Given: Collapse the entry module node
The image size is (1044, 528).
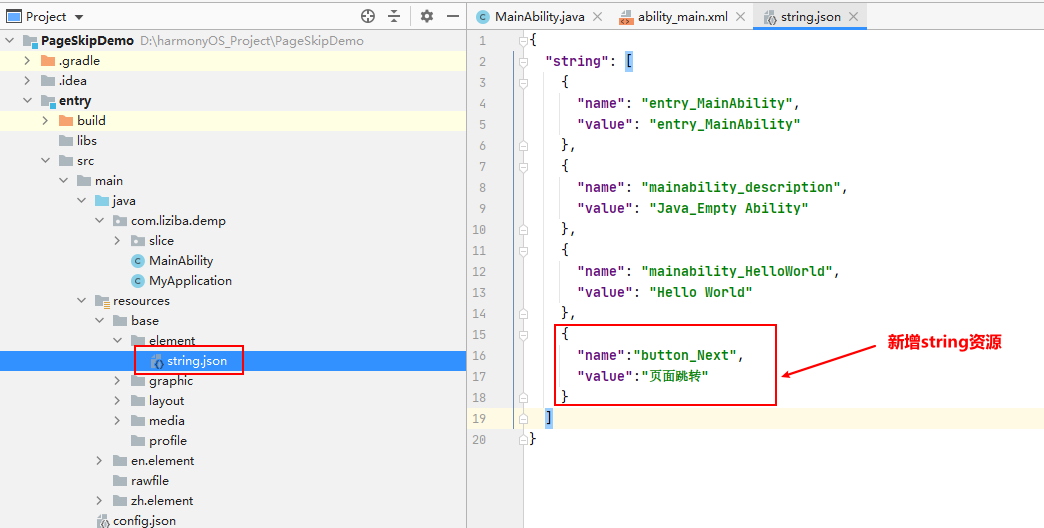Looking at the screenshot, I should point(27,101).
